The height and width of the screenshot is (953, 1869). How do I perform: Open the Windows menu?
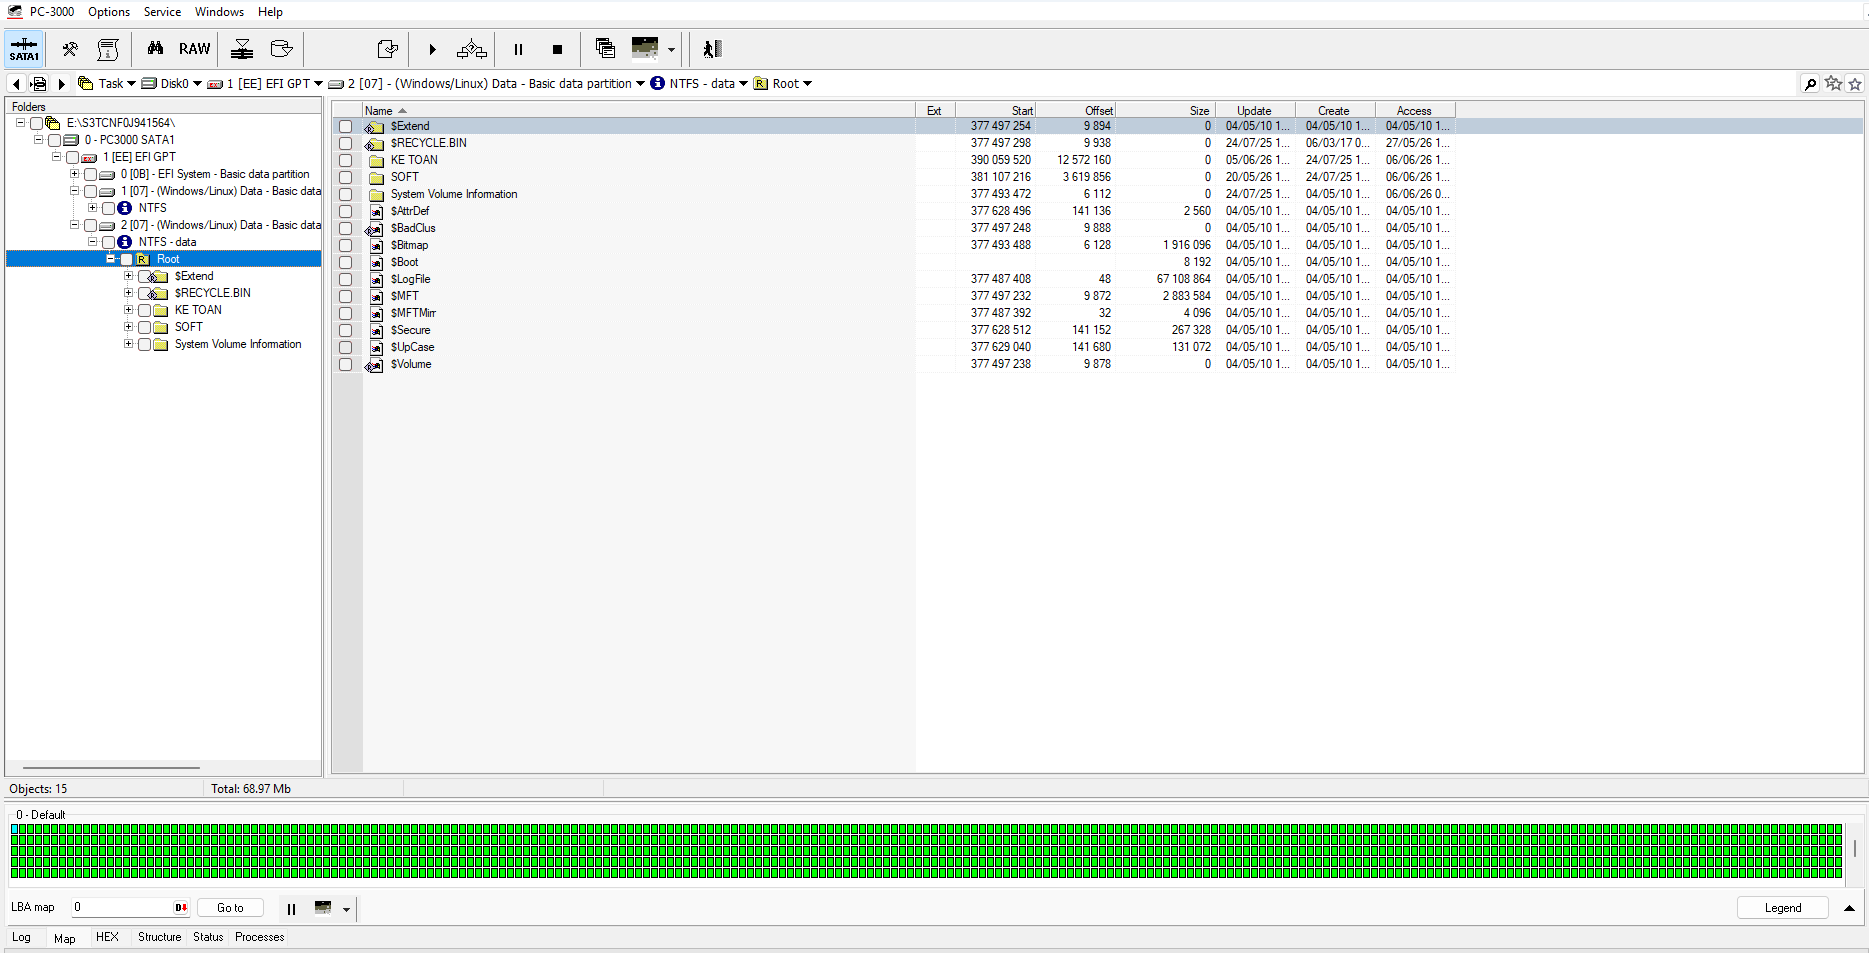(x=219, y=12)
